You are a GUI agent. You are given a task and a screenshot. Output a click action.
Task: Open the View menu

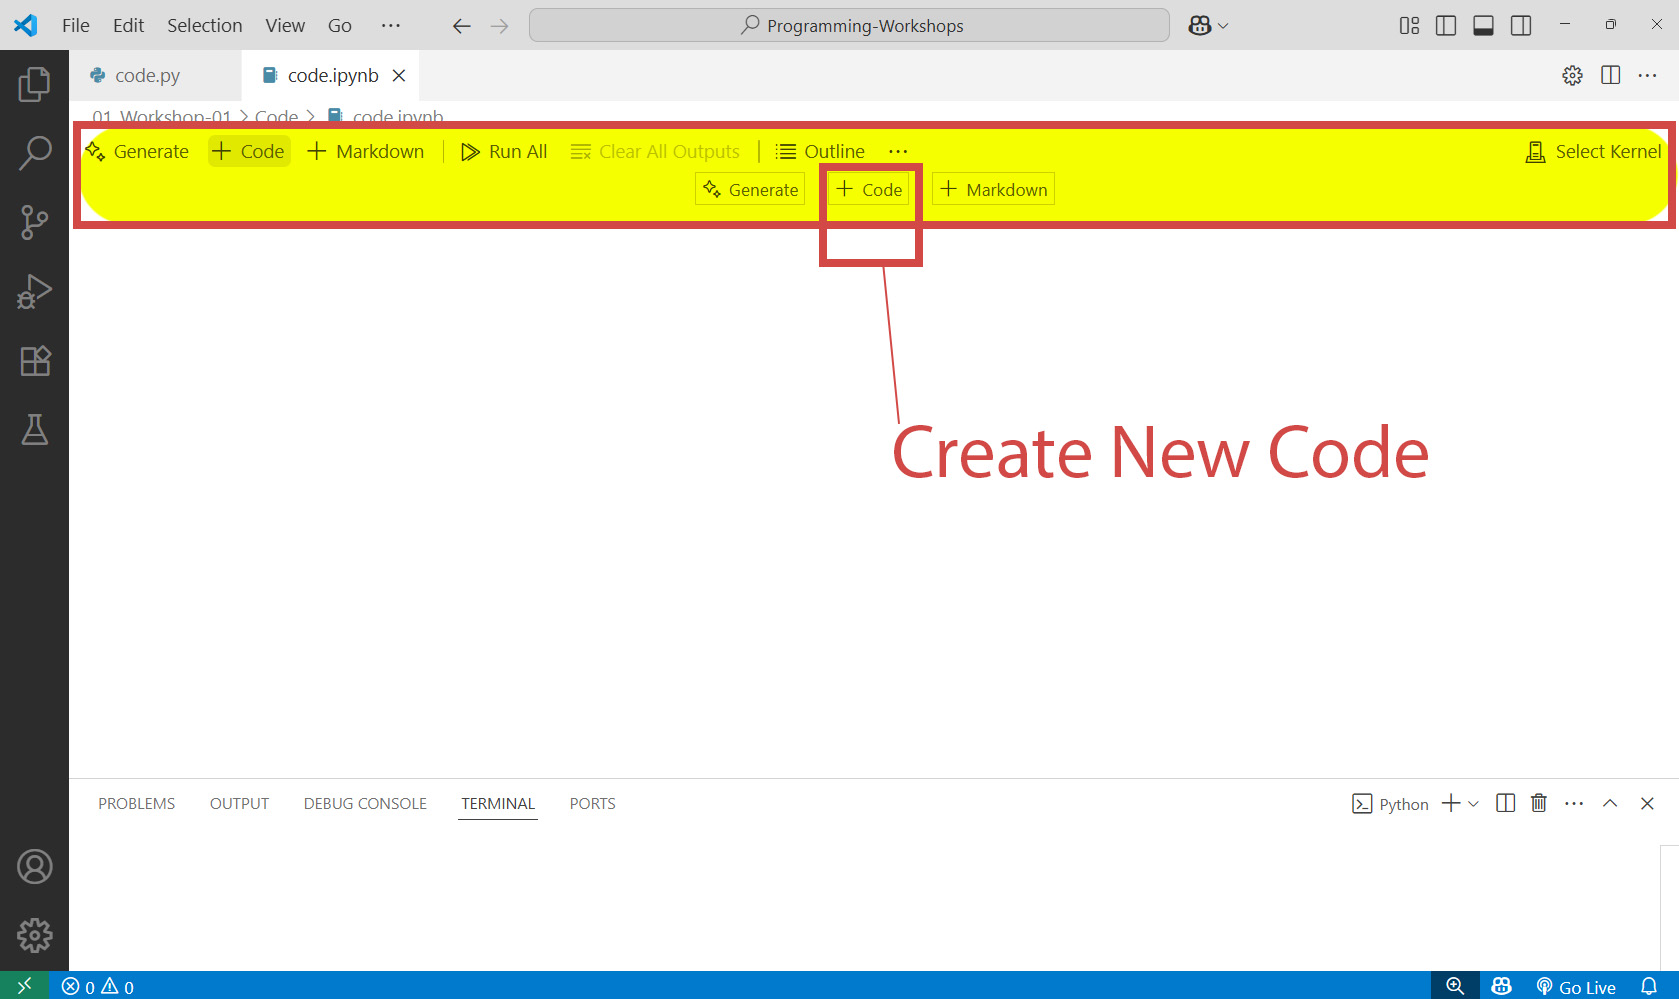(285, 26)
